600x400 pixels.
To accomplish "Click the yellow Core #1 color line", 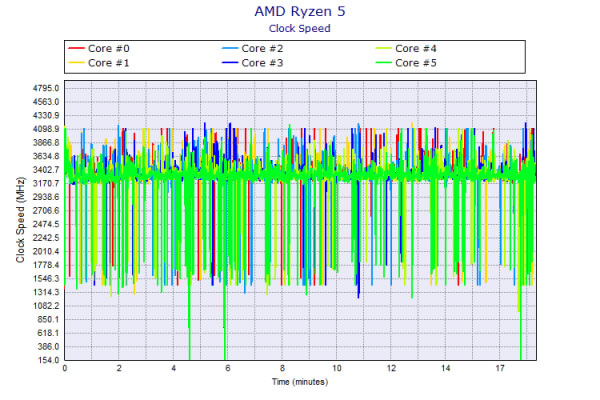I will tap(76, 63).
